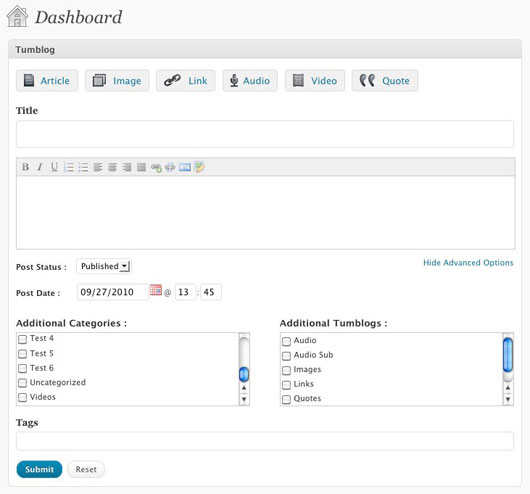Tick the Audio Sub tumblog checkbox
The height and width of the screenshot is (494, 530).
click(286, 356)
